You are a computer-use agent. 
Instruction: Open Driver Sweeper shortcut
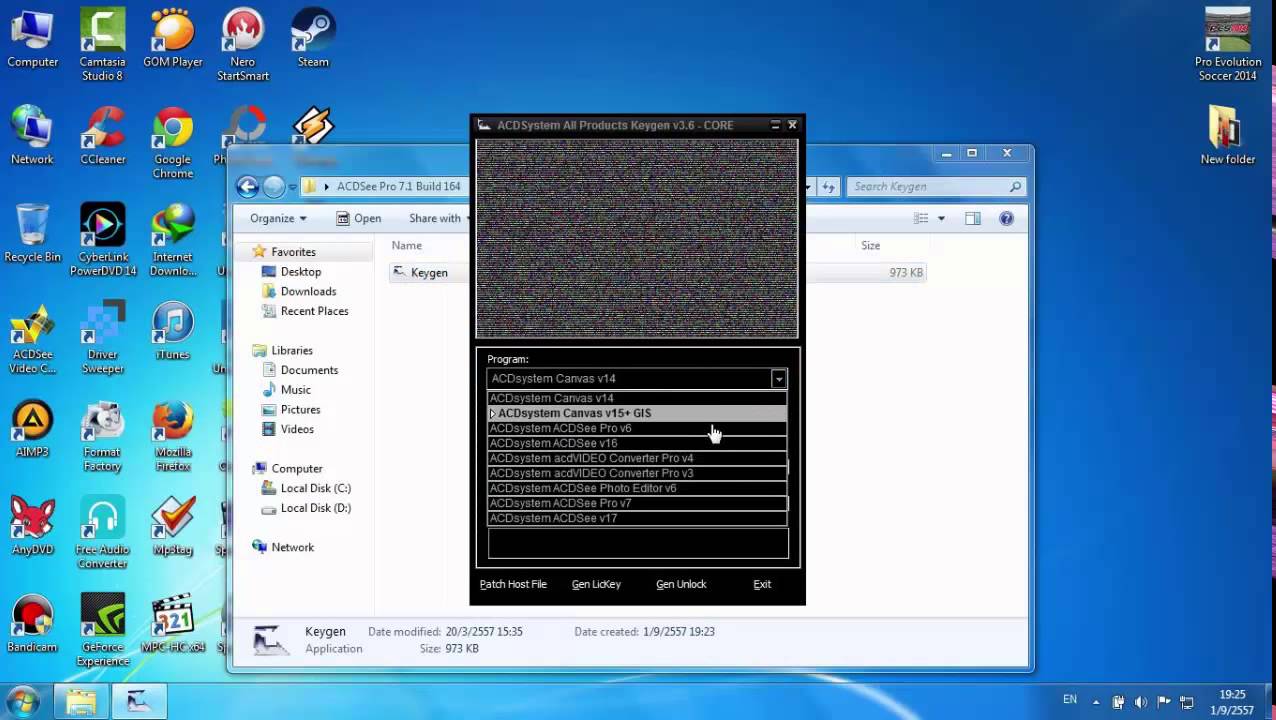click(x=102, y=338)
